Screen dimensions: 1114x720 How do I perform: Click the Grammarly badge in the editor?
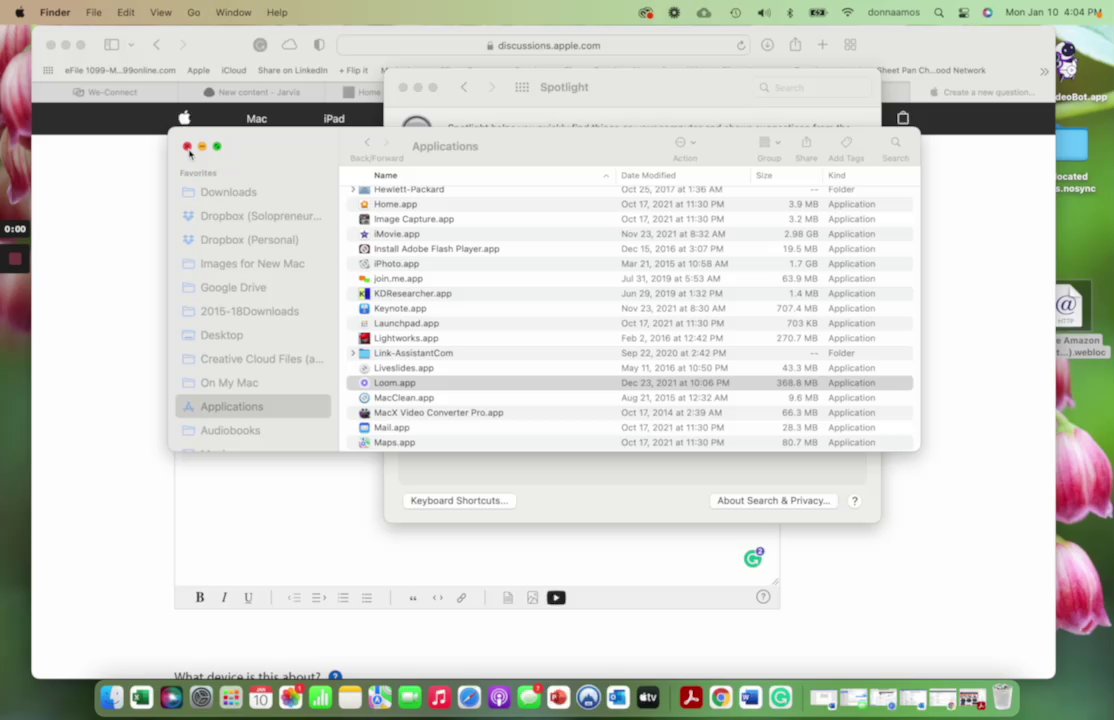pos(753,558)
